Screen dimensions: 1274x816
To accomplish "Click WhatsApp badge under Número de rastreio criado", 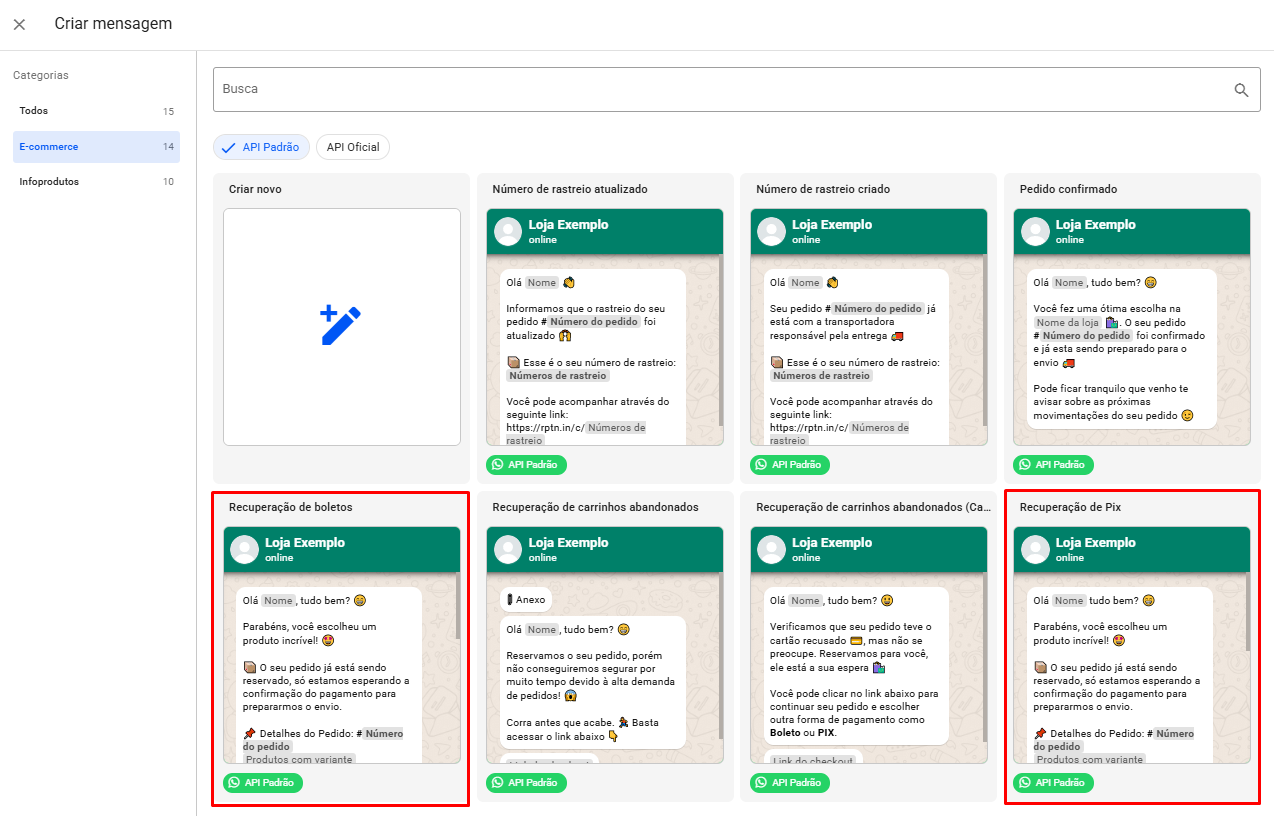I will [789, 465].
